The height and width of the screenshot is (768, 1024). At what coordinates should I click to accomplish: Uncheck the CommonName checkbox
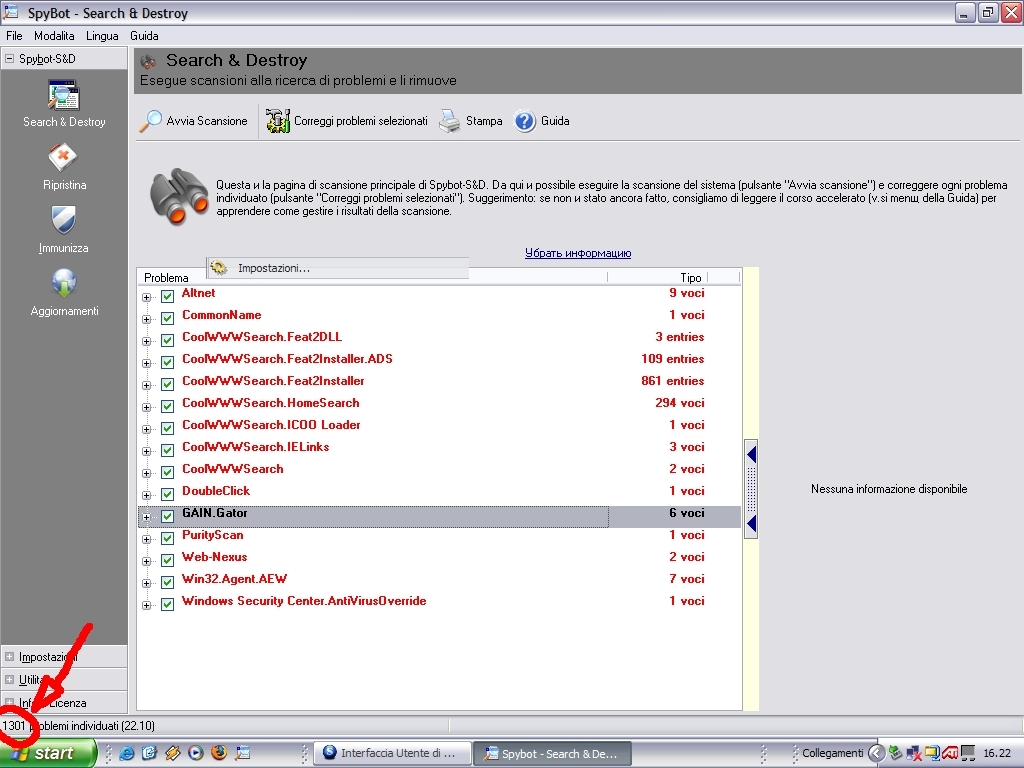click(x=167, y=319)
